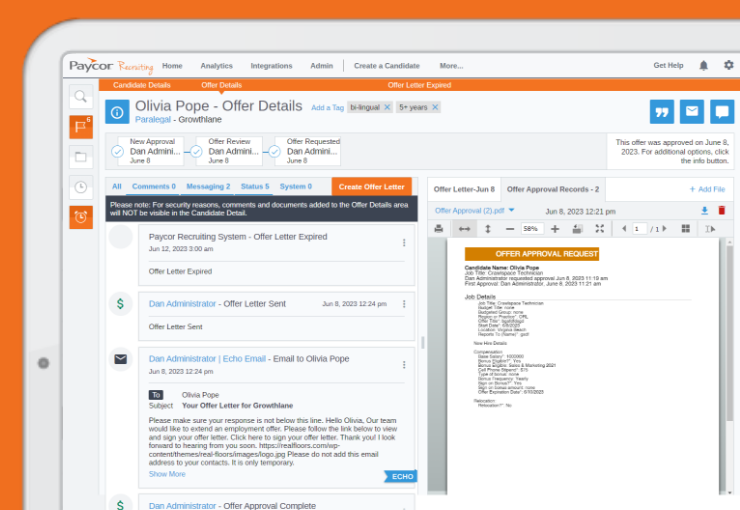The width and height of the screenshot is (740, 510).
Task: Open the search icon in left sidebar
Action: point(81,97)
